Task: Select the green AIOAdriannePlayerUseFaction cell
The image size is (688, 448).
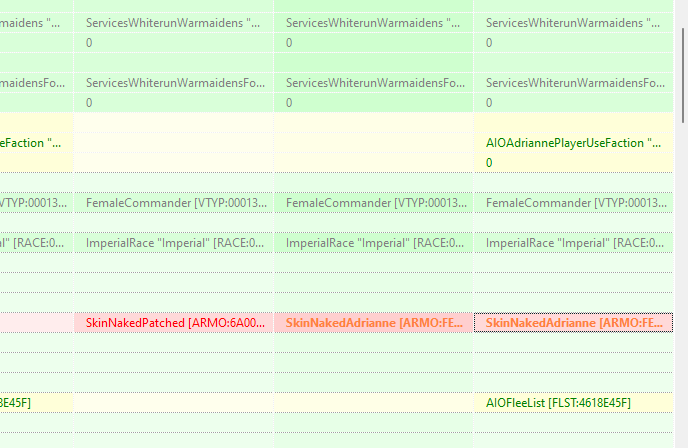Action: (x=573, y=143)
